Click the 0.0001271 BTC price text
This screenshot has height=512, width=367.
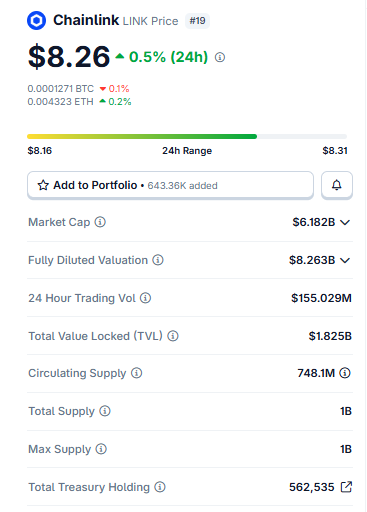tap(61, 89)
